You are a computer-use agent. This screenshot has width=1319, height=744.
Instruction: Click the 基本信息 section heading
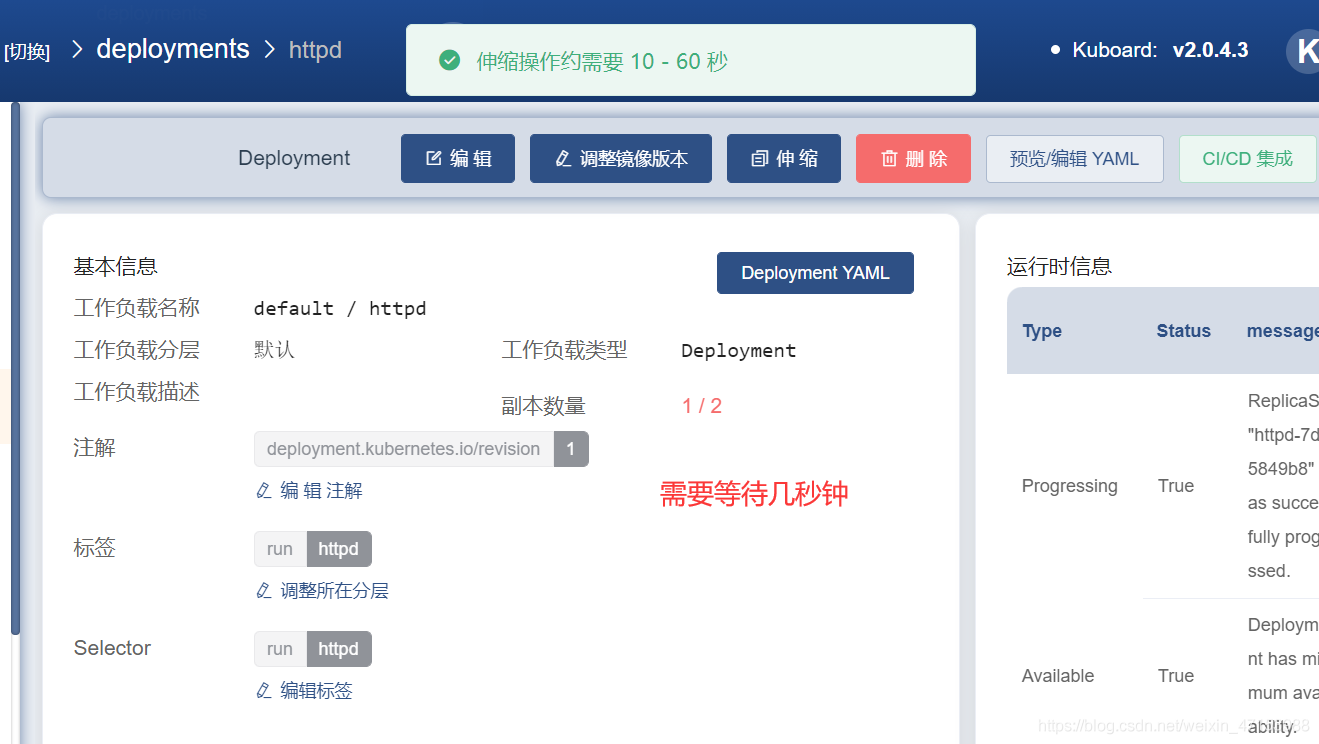116,267
